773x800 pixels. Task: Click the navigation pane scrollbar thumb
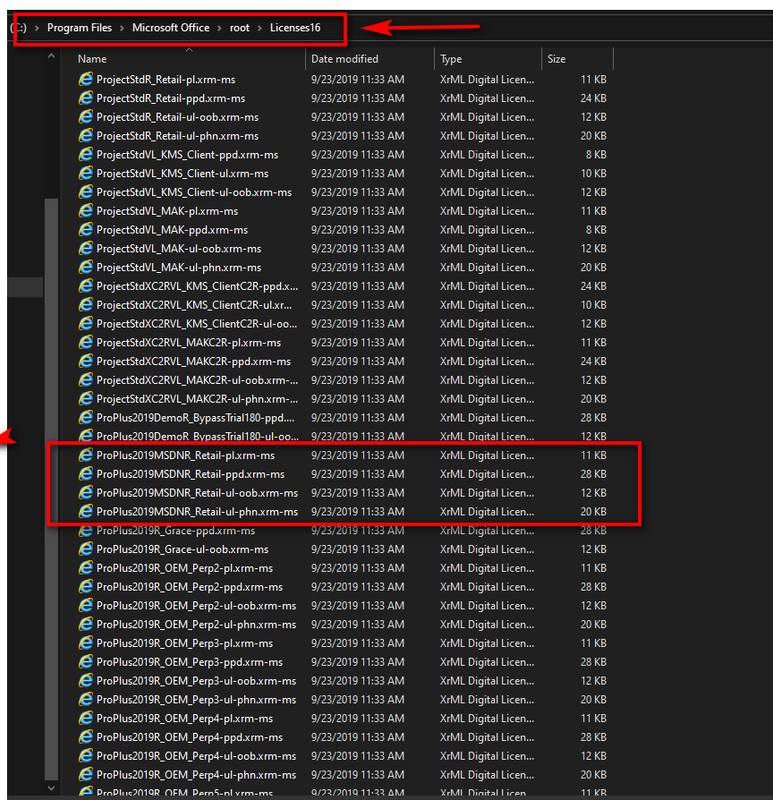(51, 488)
